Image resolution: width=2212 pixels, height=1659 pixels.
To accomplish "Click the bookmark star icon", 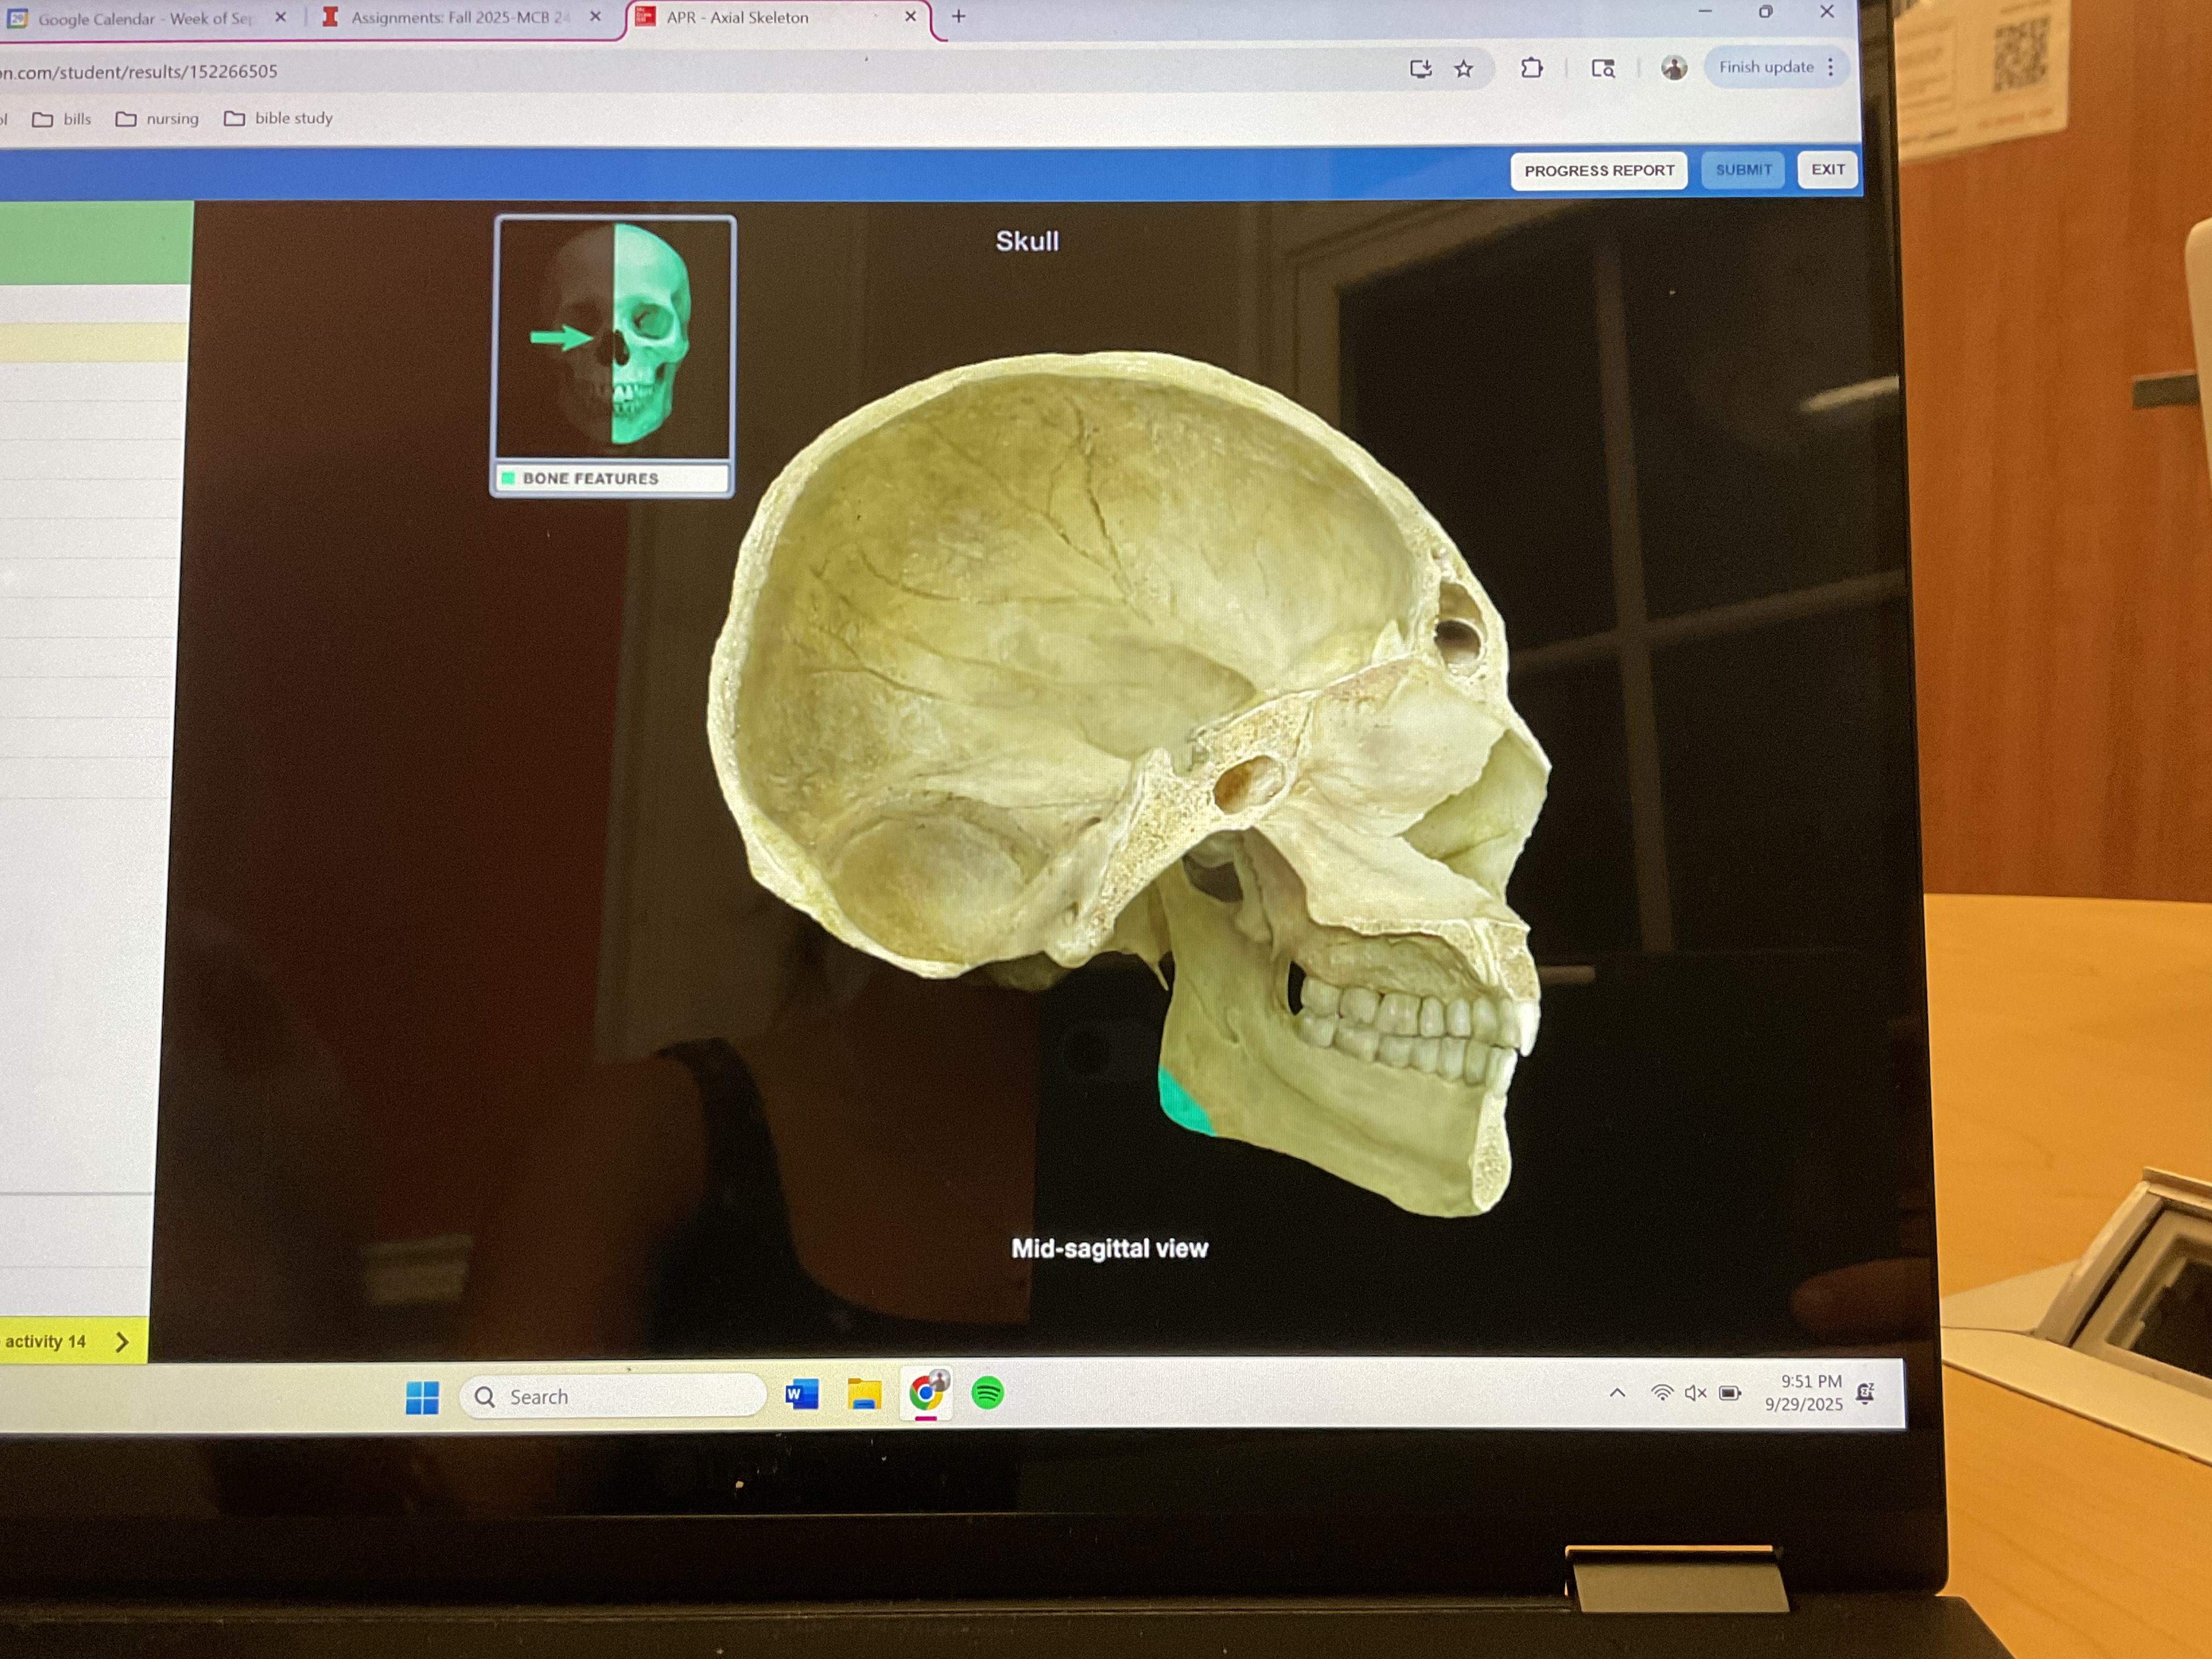I will pyautogui.click(x=1463, y=69).
